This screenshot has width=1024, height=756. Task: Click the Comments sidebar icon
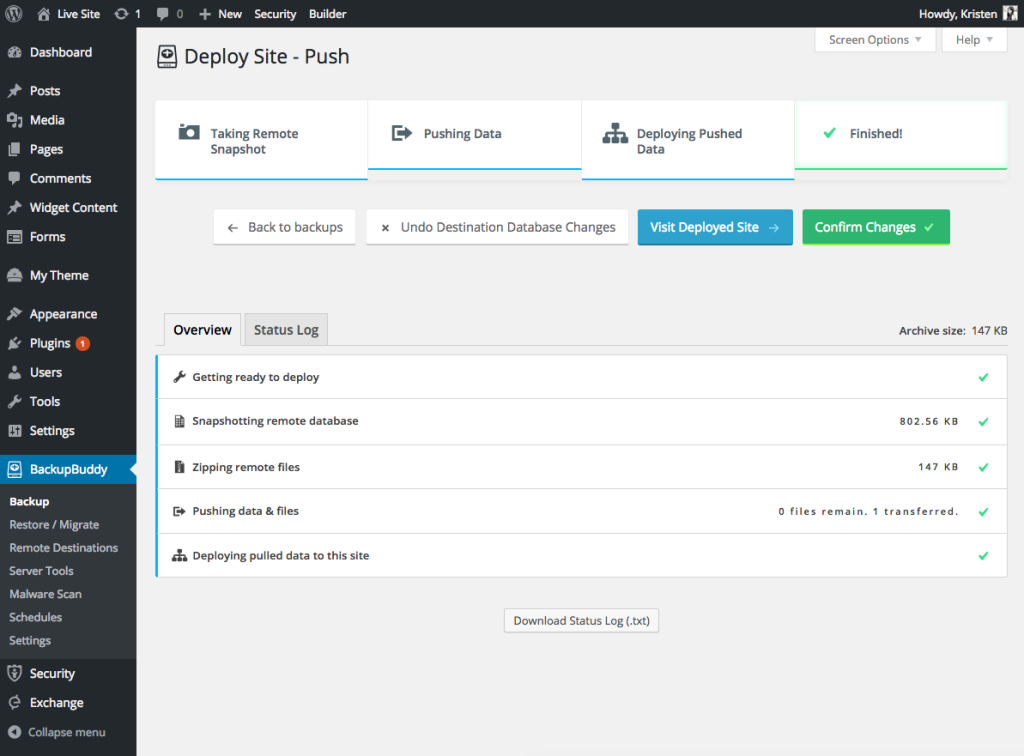(x=14, y=178)
